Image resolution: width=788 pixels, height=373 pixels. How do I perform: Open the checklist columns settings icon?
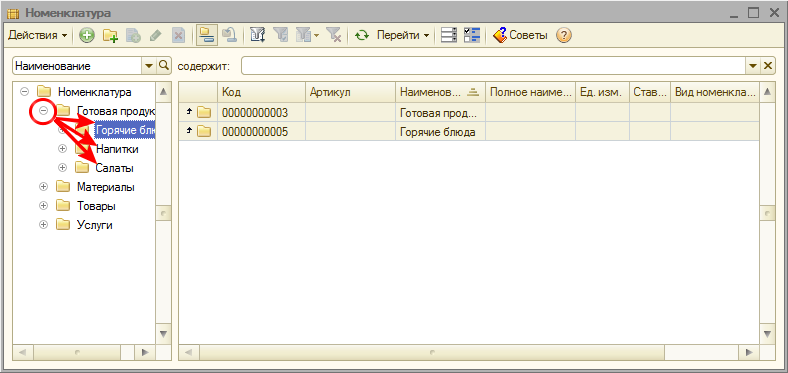tap(472, 36)
